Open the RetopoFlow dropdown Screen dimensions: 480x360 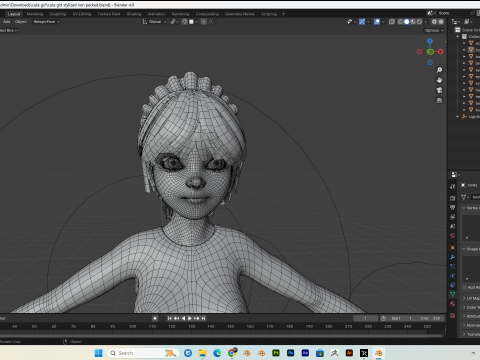46,22
